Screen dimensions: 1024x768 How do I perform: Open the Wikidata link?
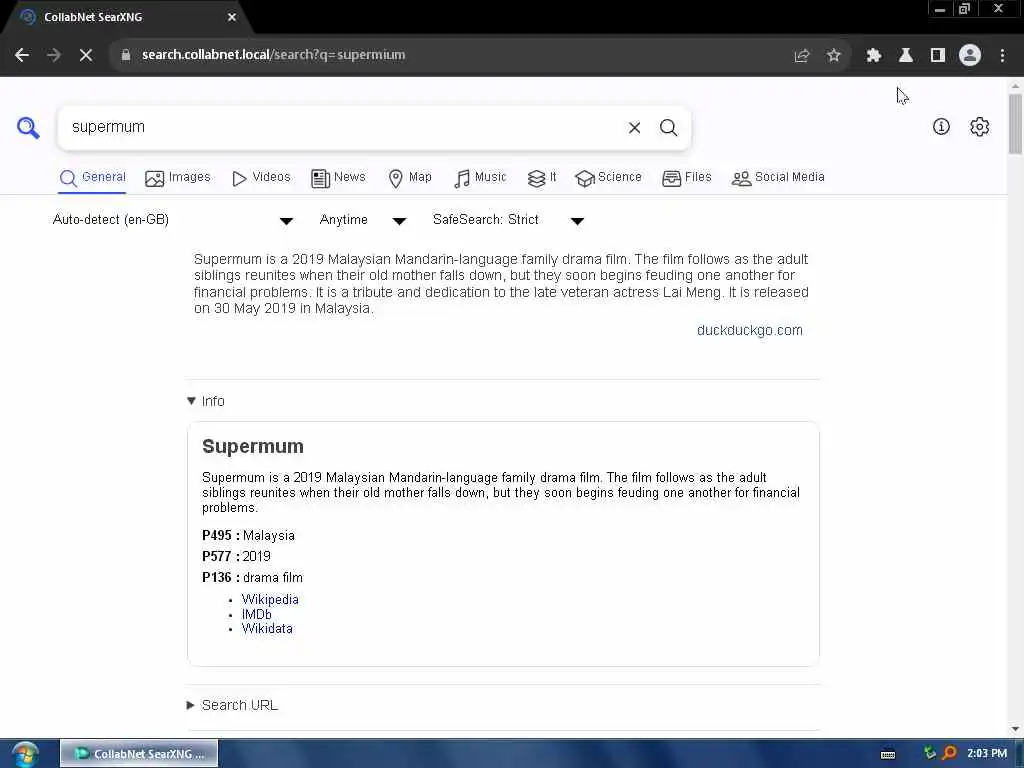click(x=267, y=629)
